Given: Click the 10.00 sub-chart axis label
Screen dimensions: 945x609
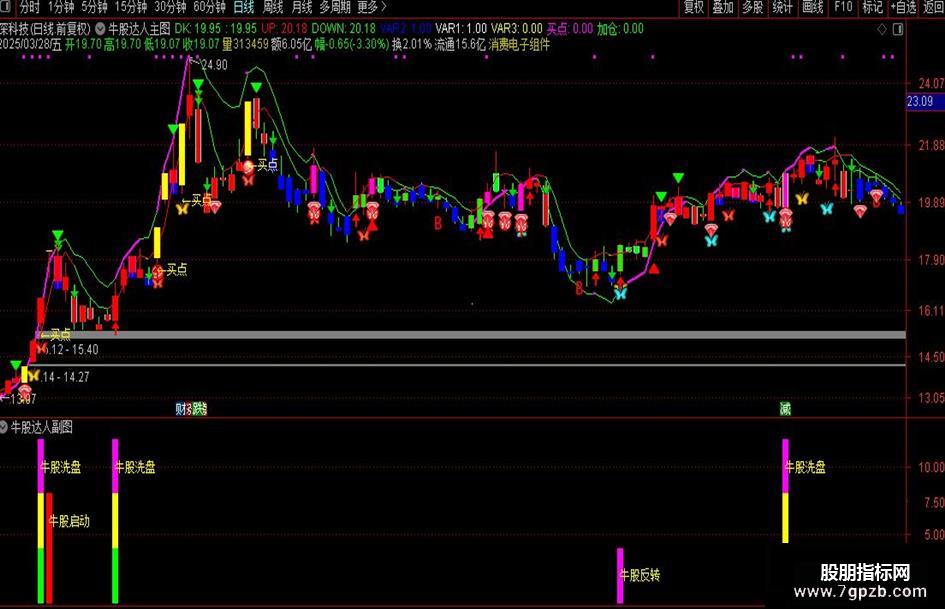Looking at the screenshot, I should (x=931, y=467).
